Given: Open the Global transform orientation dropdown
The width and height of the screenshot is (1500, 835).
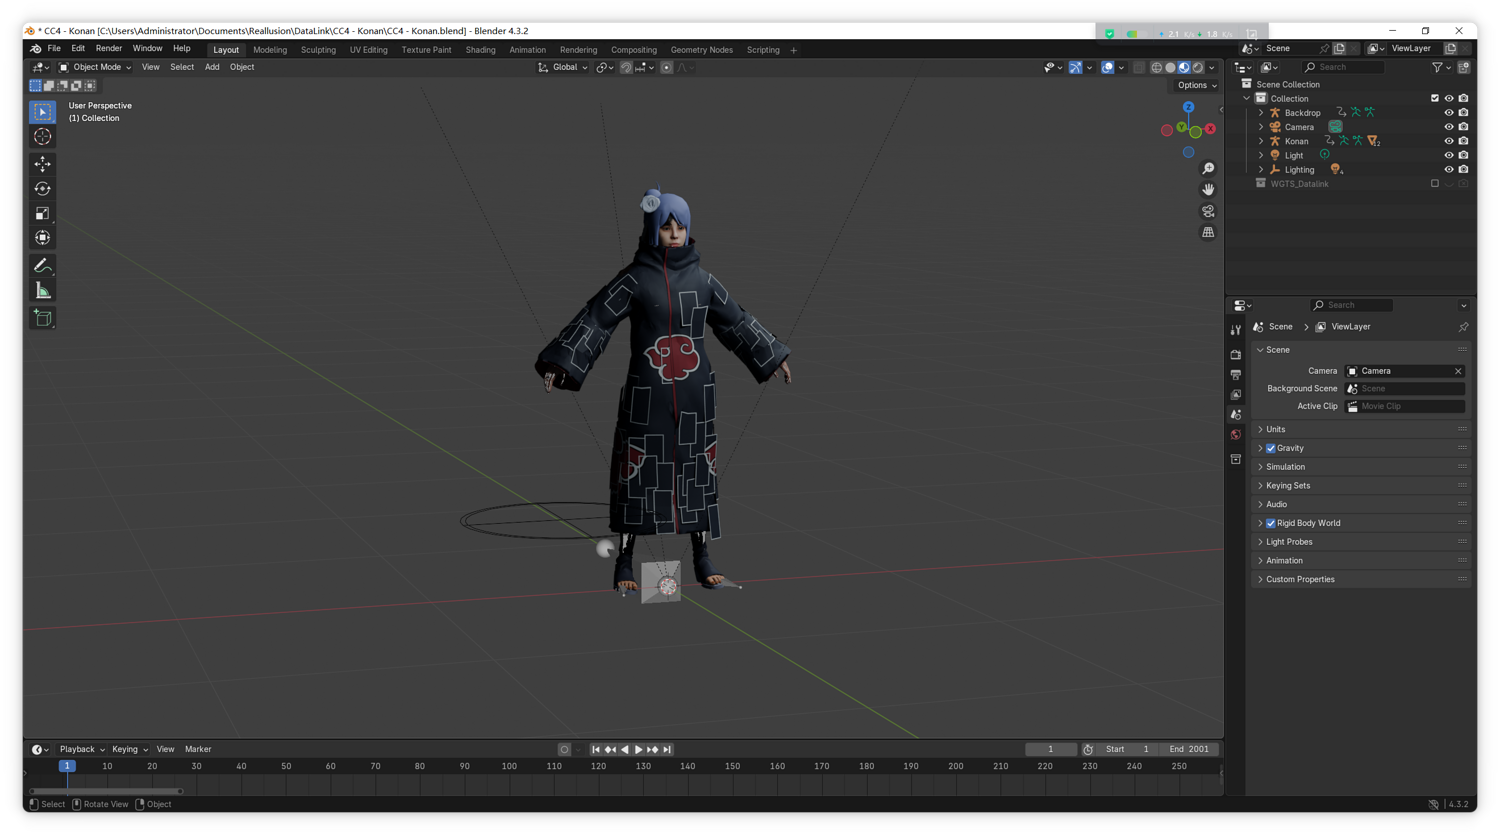Looking at the screenshot, I should (x=564, y=68).
